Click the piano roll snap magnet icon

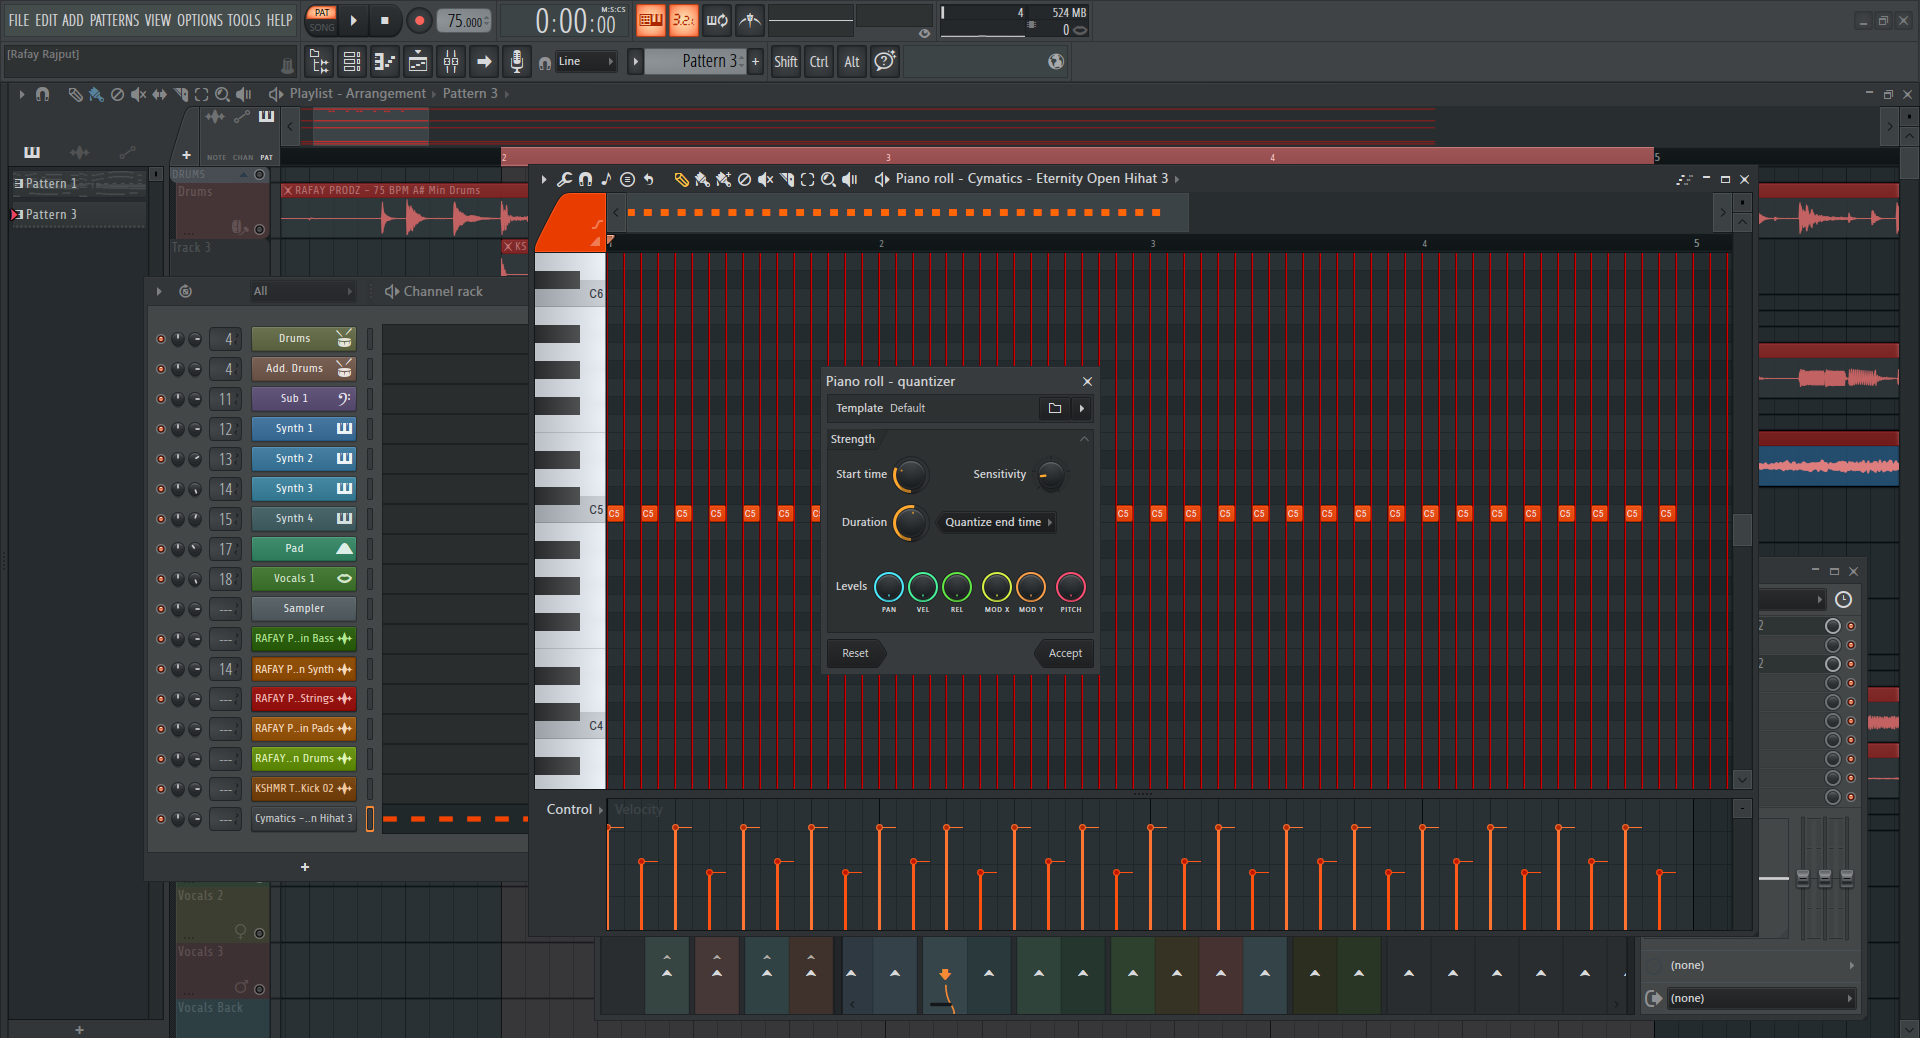click(x=585, y=180)
